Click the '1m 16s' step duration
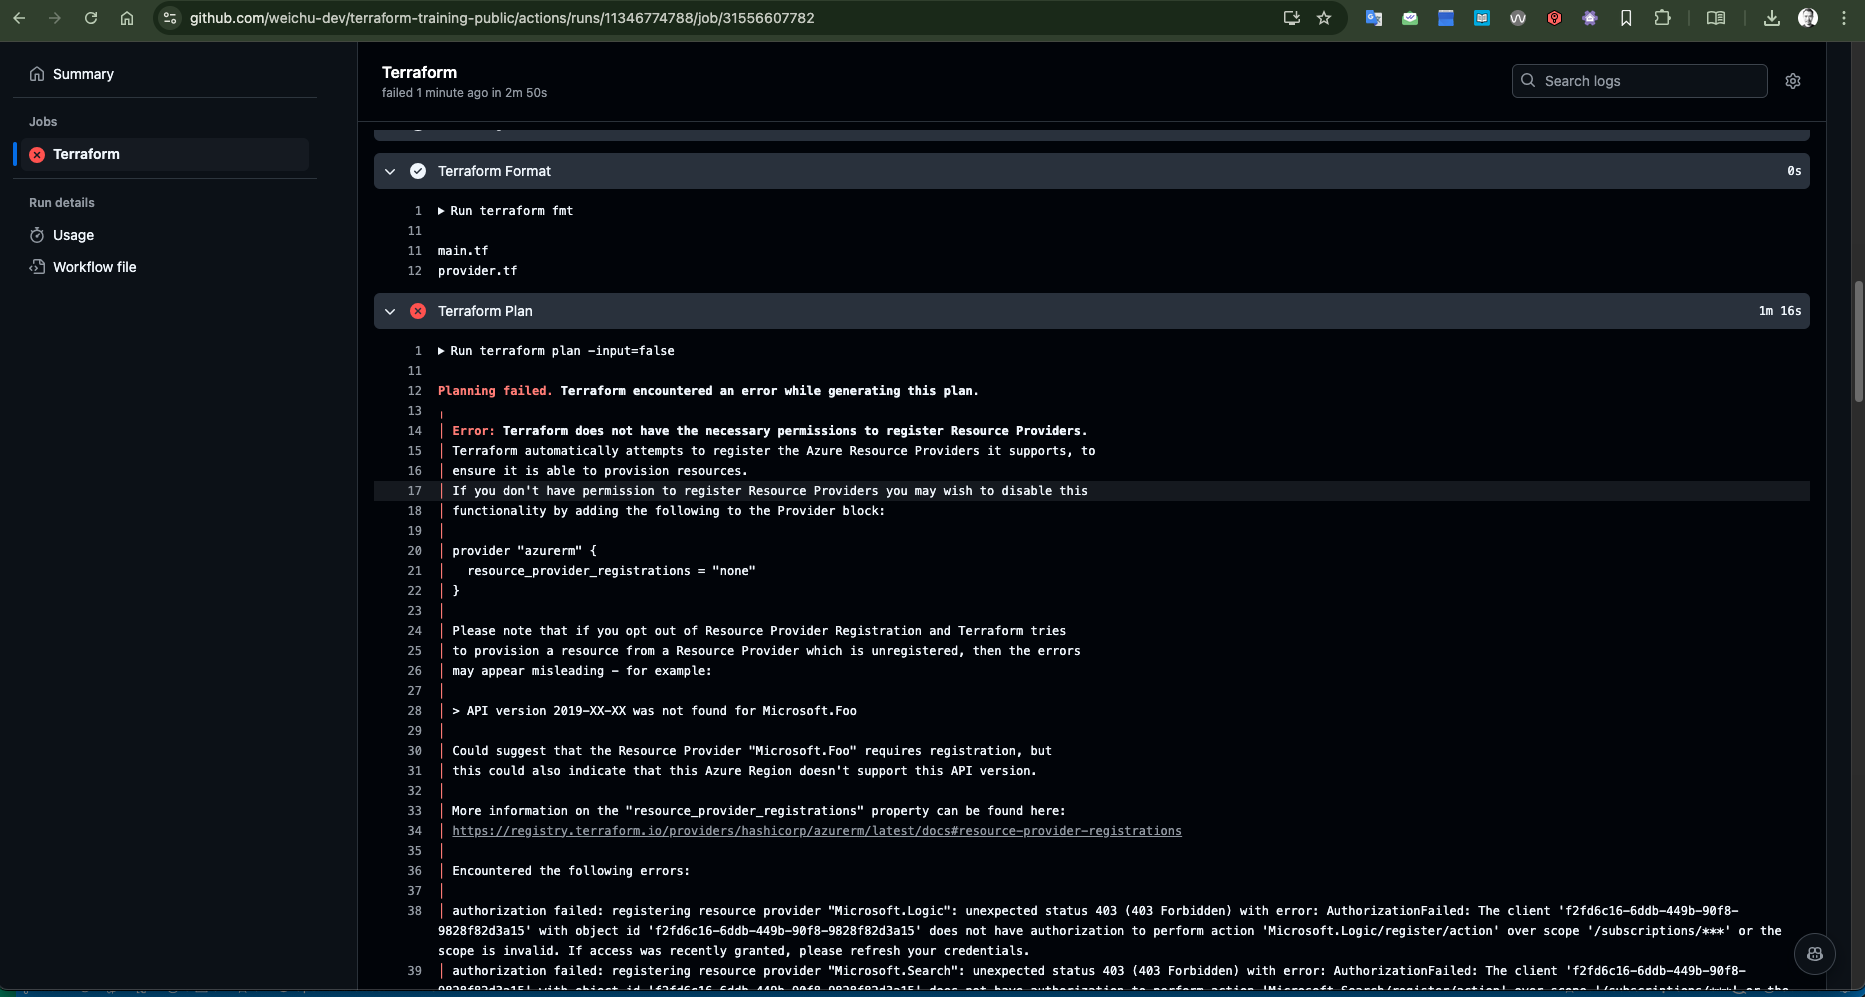 (1780, 311)
